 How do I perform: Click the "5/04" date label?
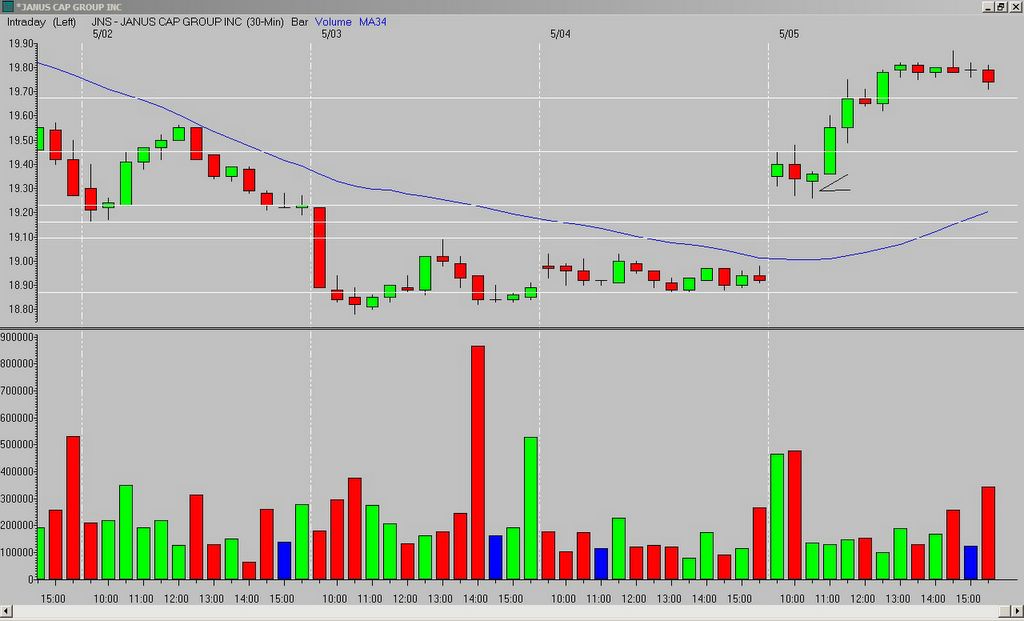click(x=560, y=35)
